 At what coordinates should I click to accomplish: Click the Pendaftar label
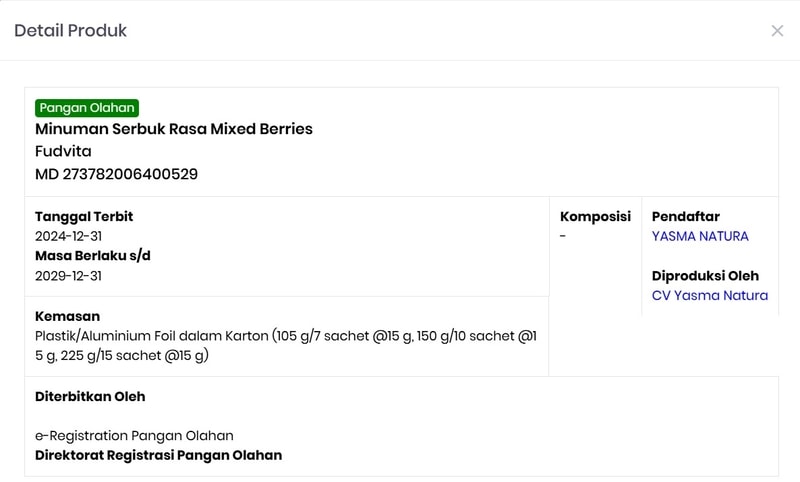coord(686,216)
